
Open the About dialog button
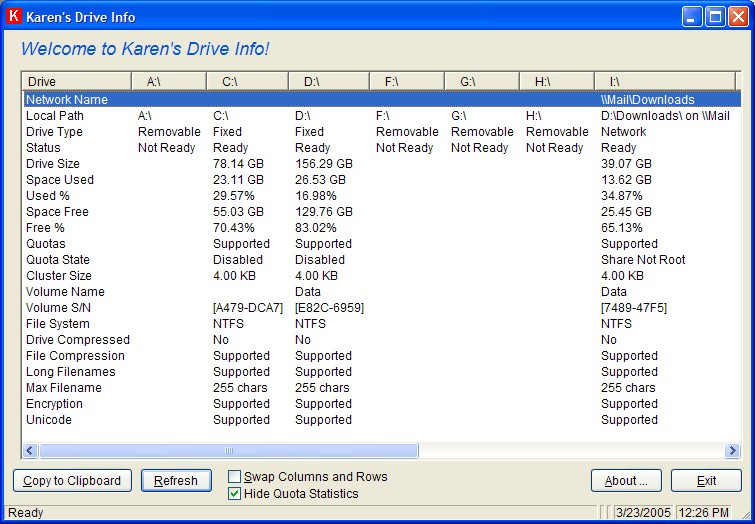pyautogui.click(x=626, y=481)
